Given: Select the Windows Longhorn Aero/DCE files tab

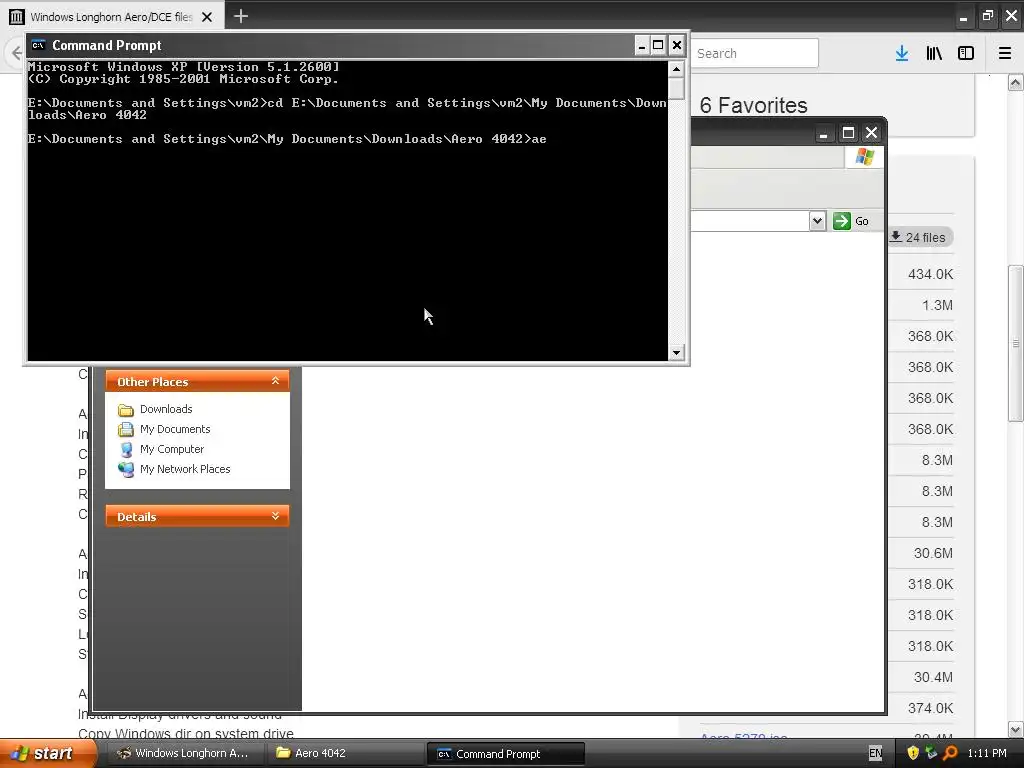Looking at the screenshot, I should (x=112, y=17).
